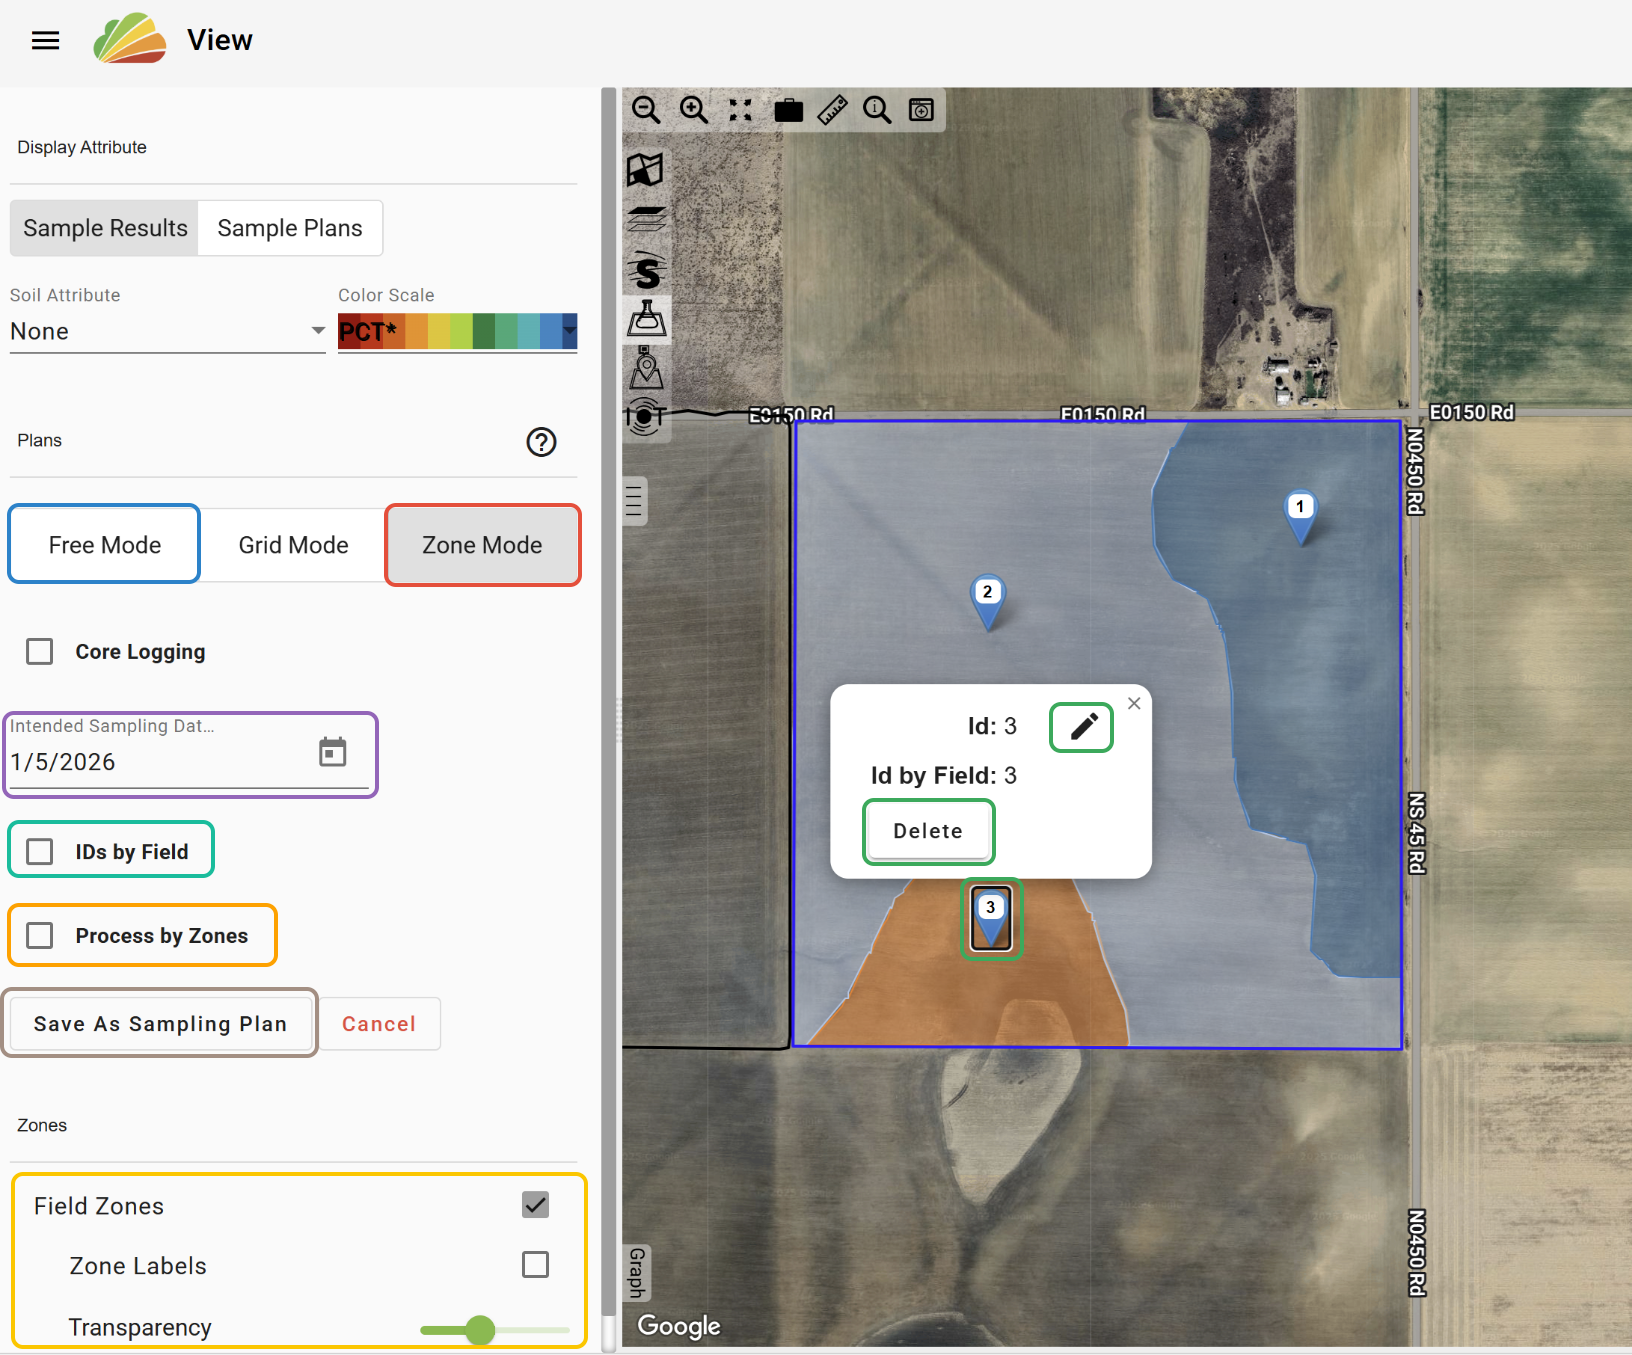Expand the Soil Attribute dropdown
Viewport: 1632px width, 1355px height.
coord(167,332)
